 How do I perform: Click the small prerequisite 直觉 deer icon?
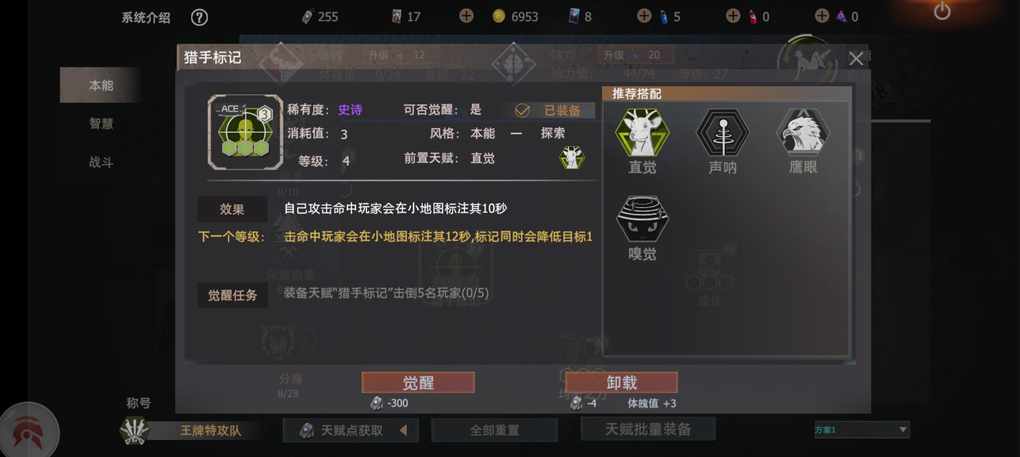(572, 158)
